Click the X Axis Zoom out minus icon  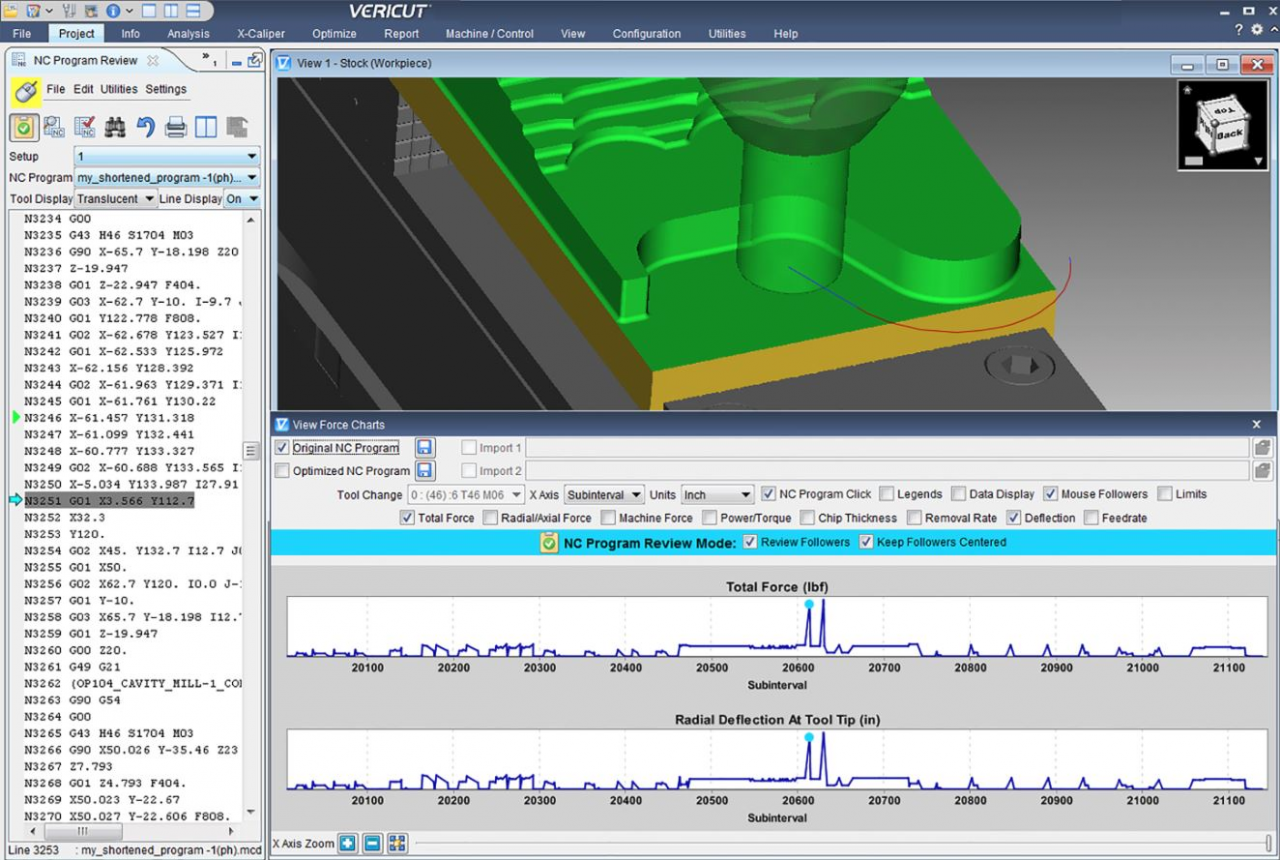point(372,843)
